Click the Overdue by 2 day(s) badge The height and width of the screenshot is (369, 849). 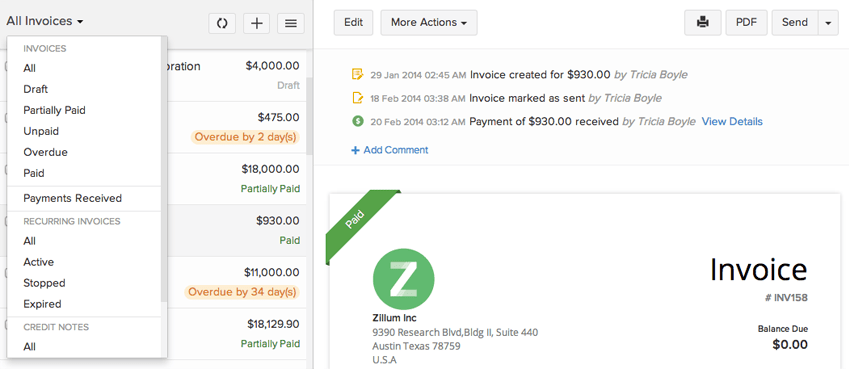tap(245, 137)
